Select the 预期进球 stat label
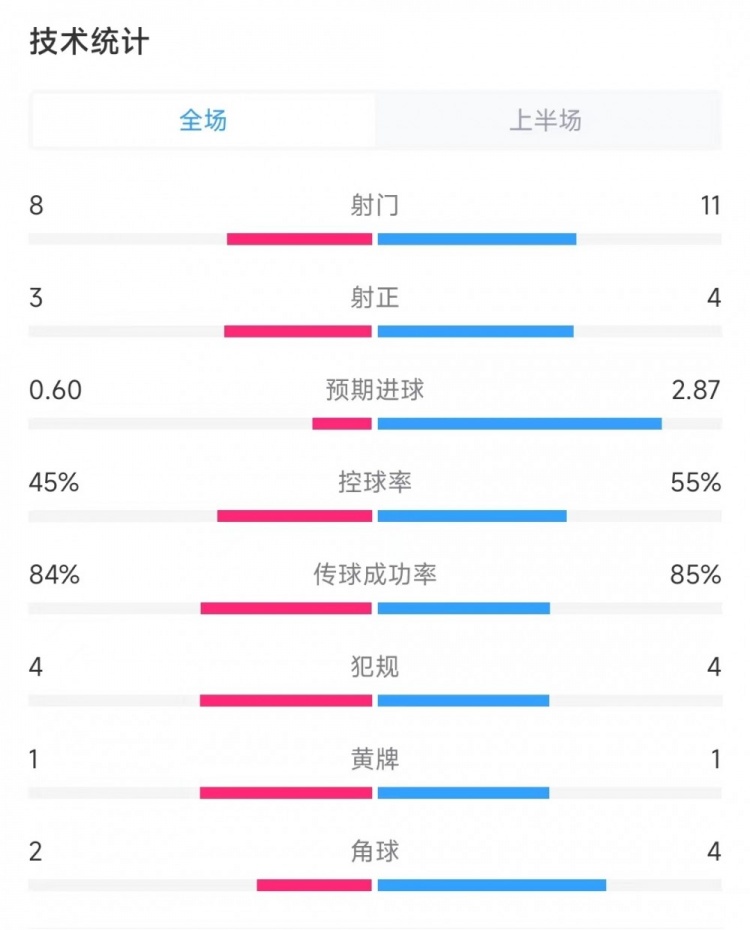The image size is (750, 930). pyautogui.click(x=375, y=390)
